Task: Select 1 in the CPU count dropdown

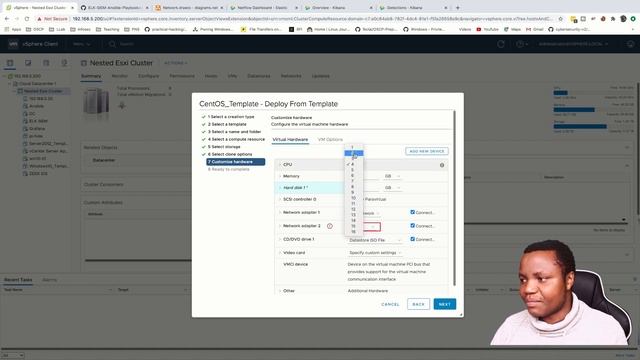Action: point(353,147)
